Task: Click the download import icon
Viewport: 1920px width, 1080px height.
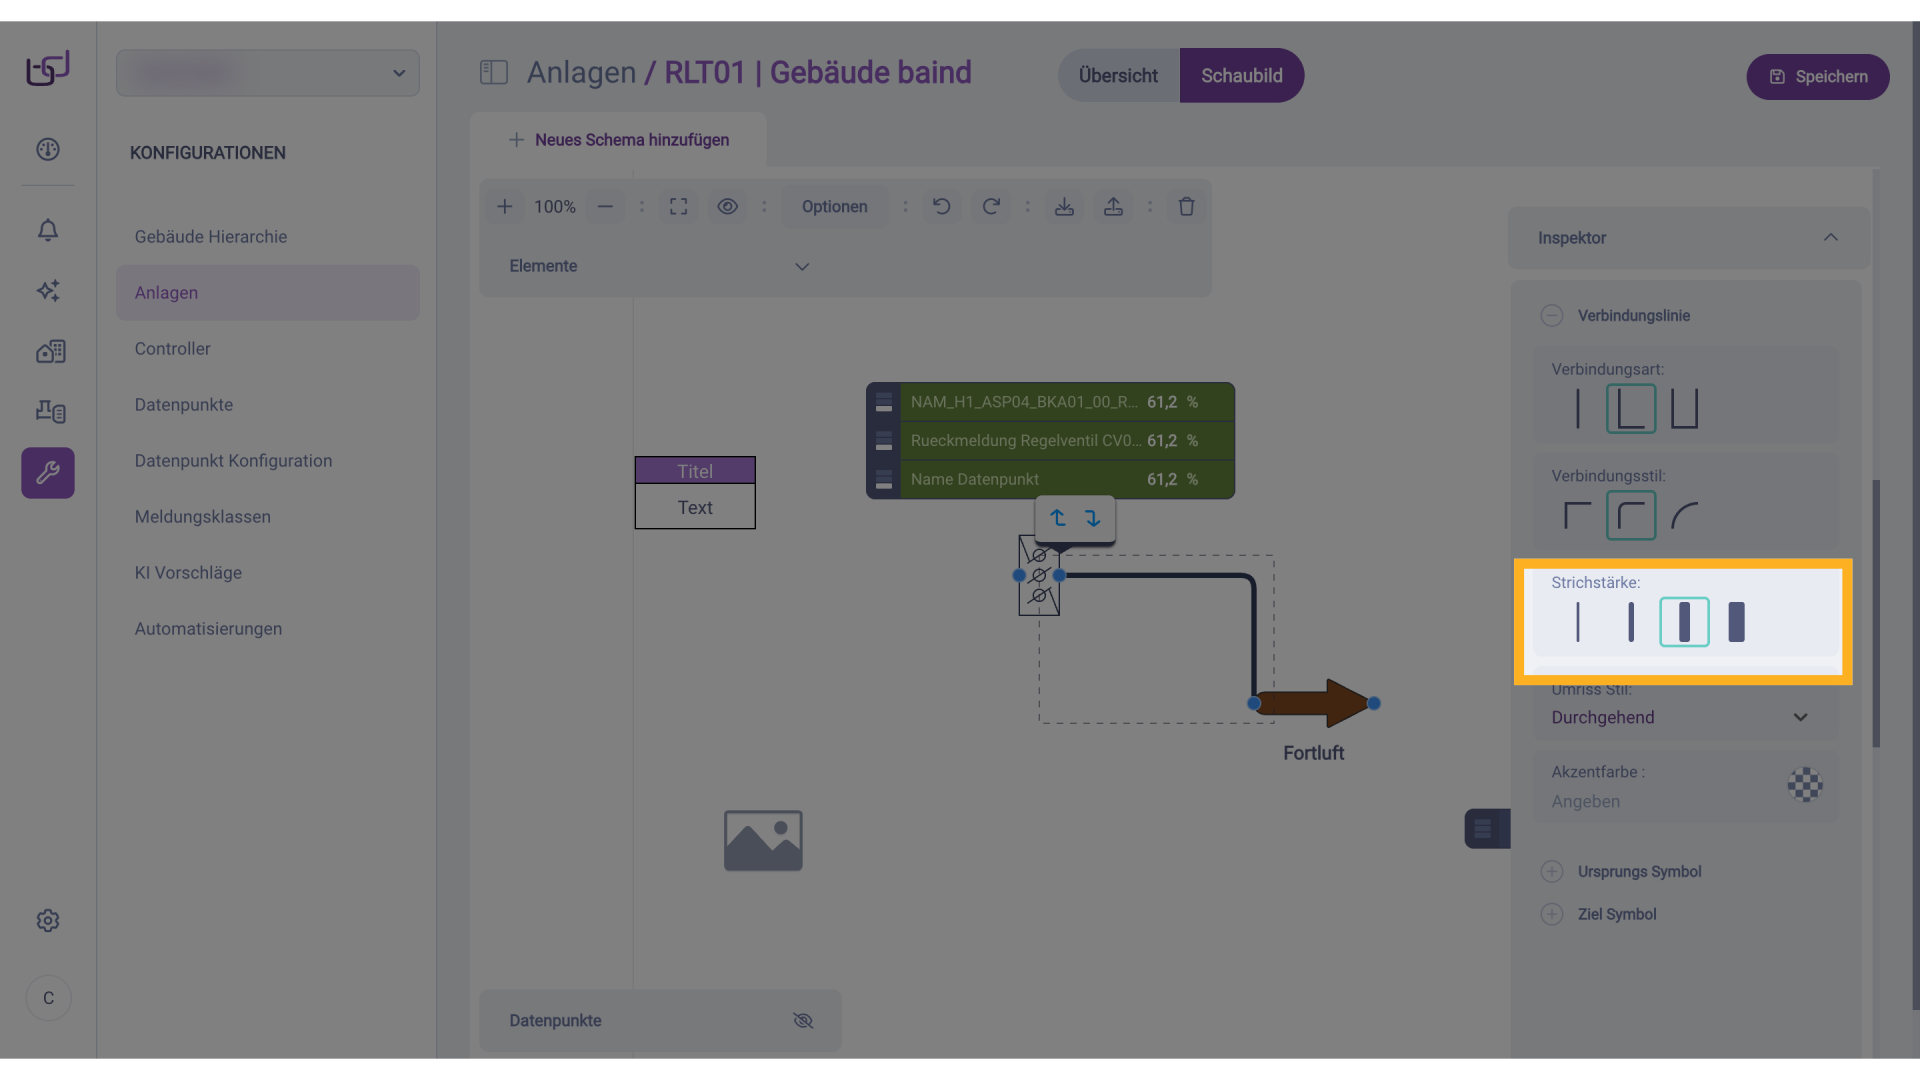Action: (1064, 206)
